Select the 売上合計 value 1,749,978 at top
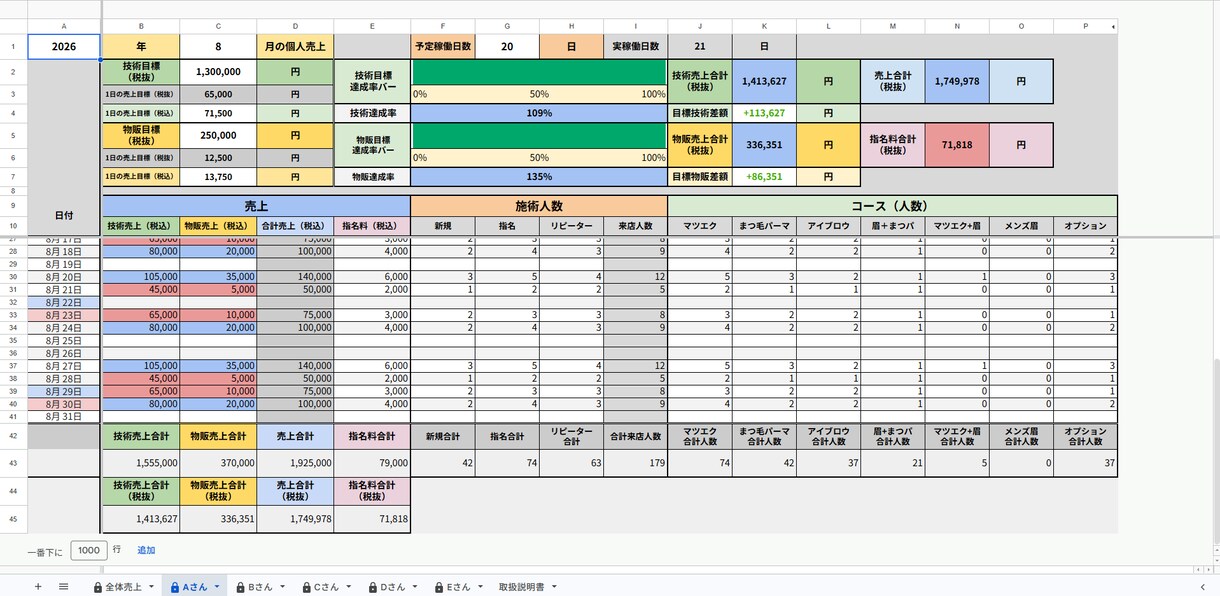 [x=956, y=82]
